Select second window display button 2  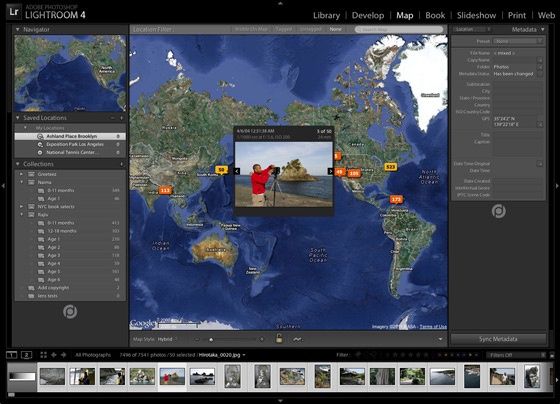coord(26,355)
